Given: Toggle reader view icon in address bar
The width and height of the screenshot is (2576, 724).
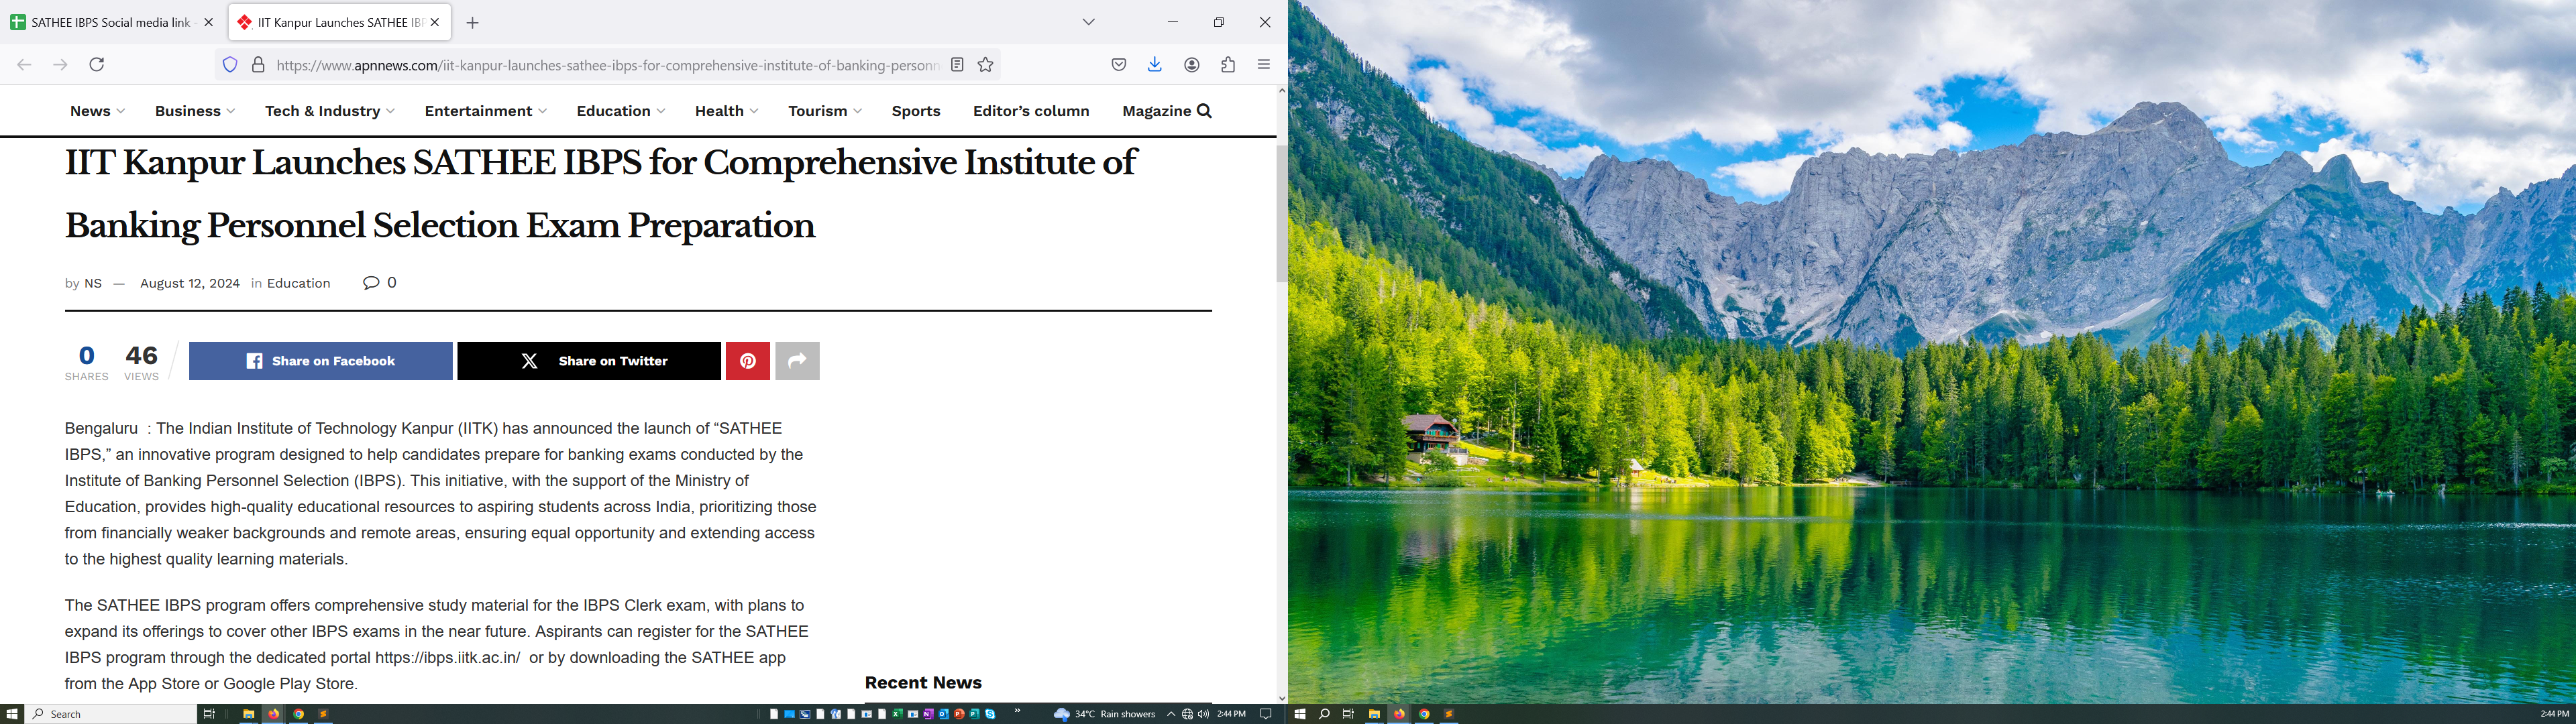Looking at the screenshot, I should (x=957, y=65).
